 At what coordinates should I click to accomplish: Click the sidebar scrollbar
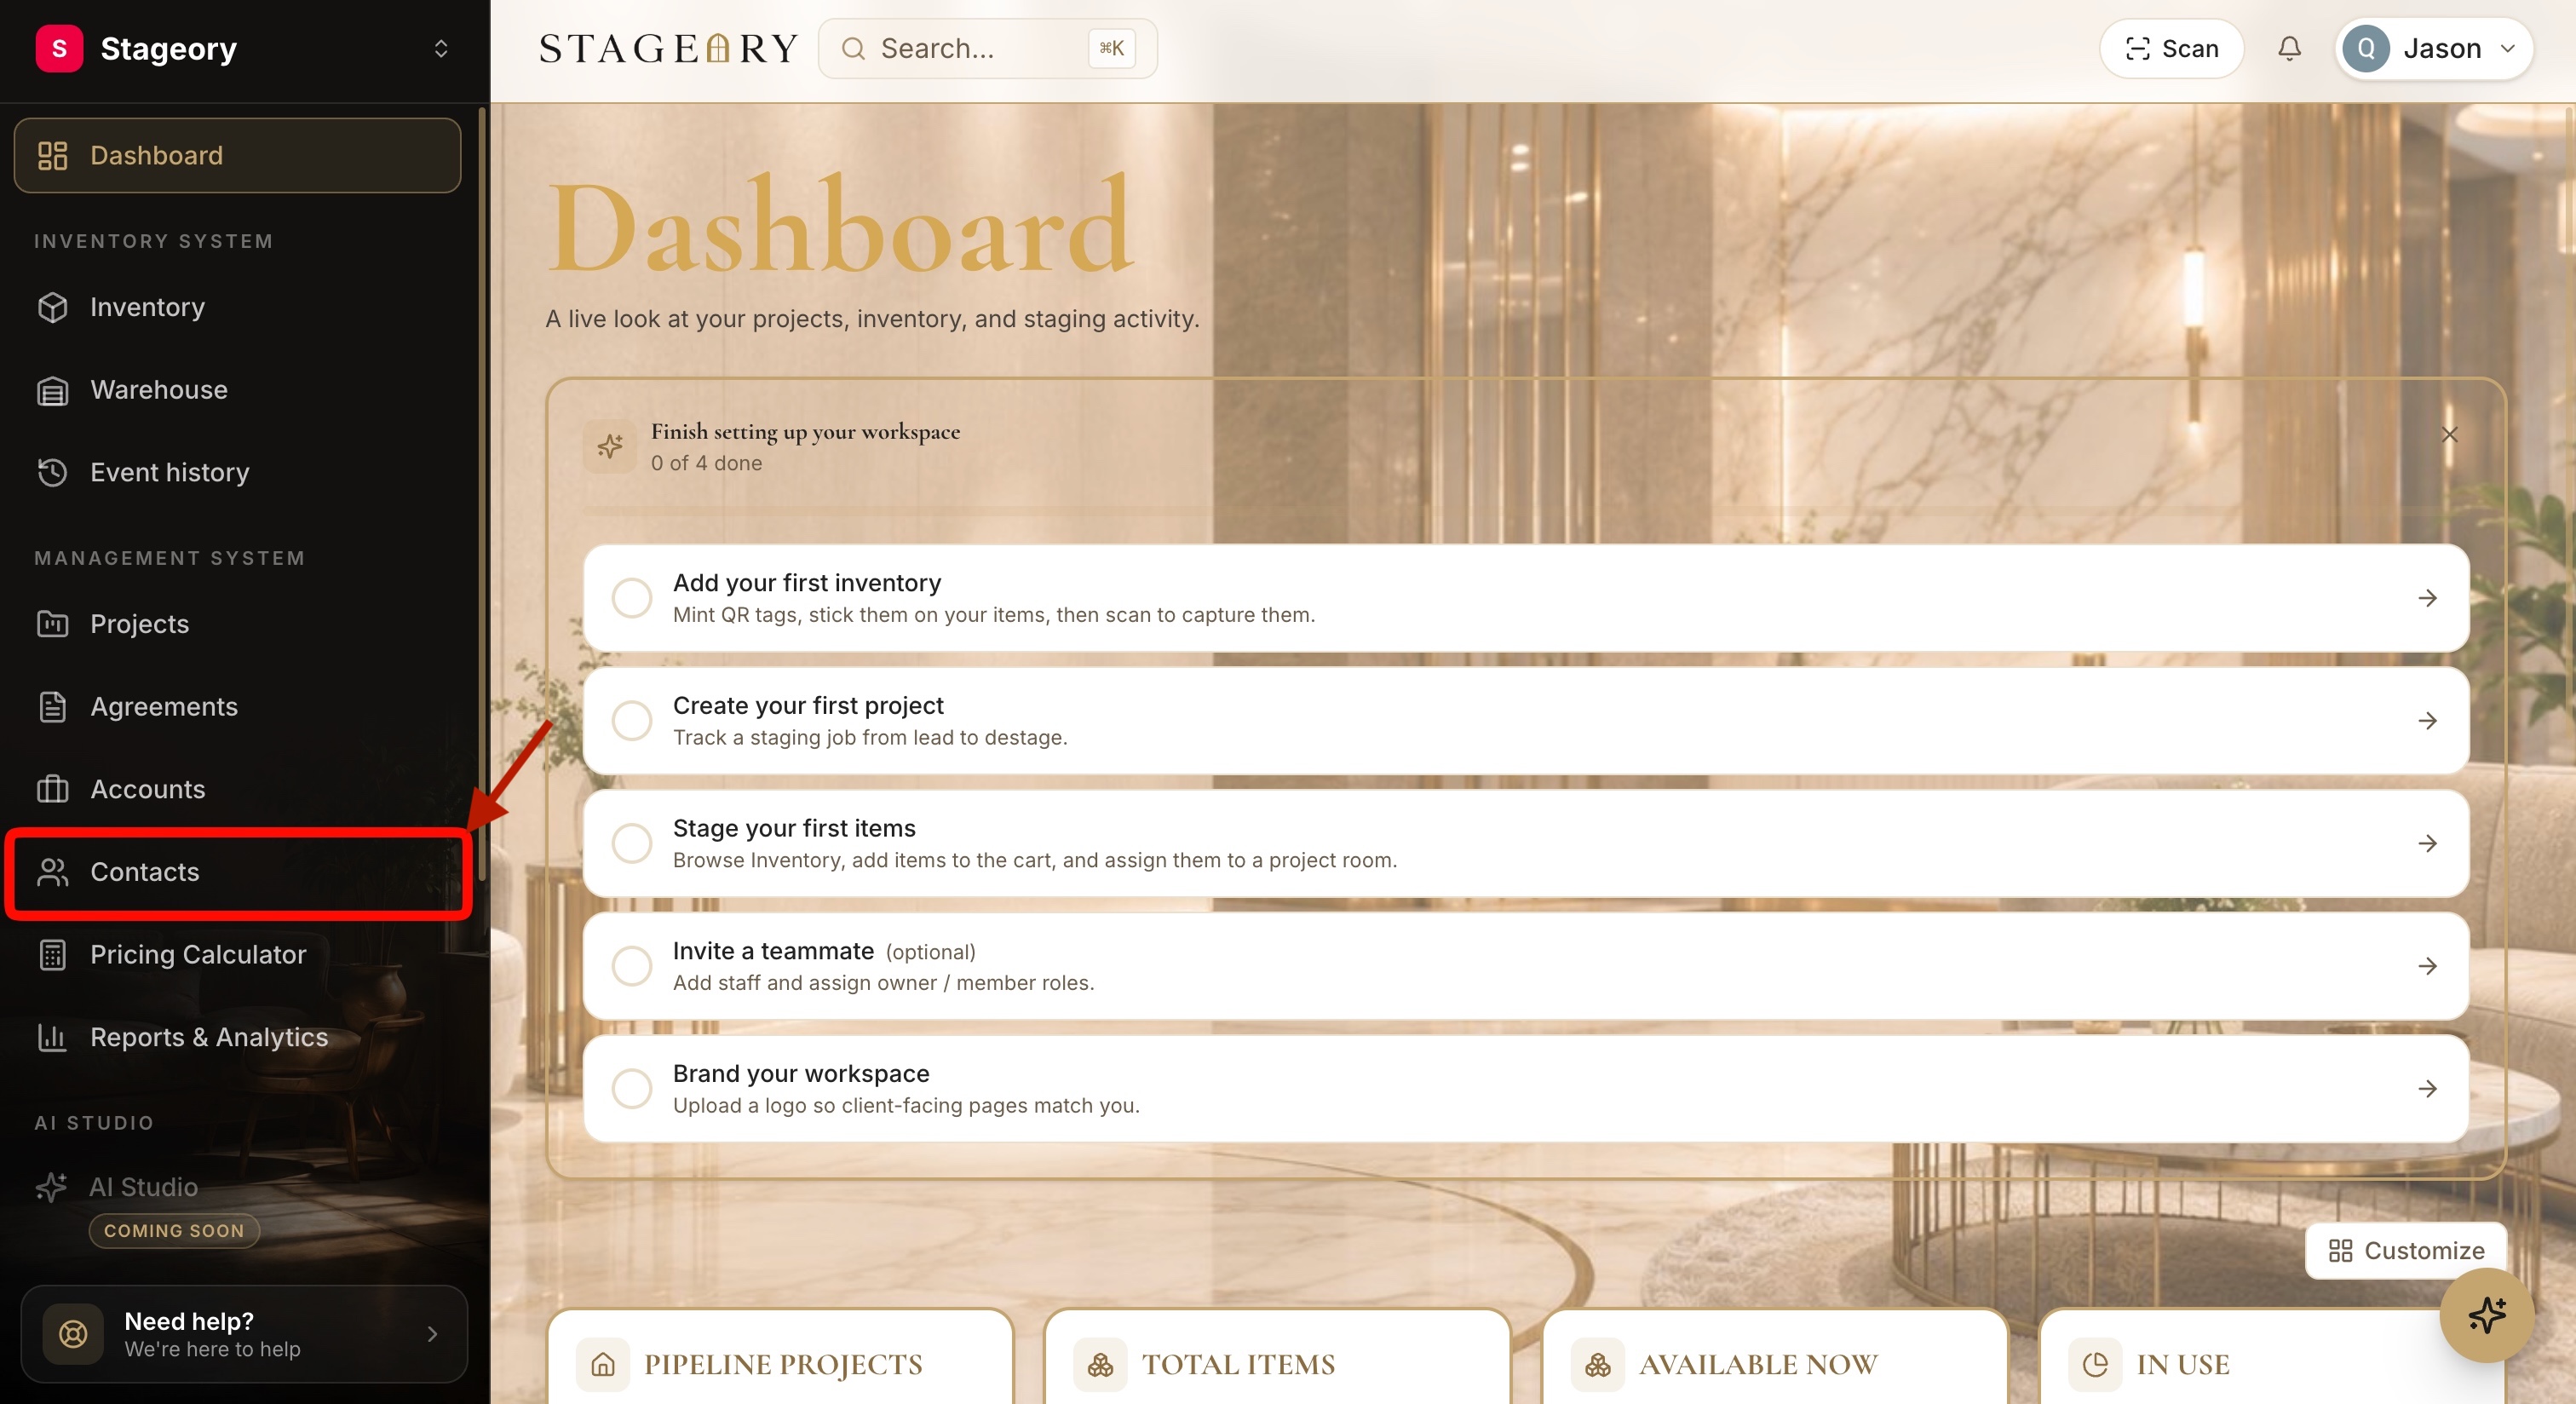pyautogui.click(x=482, y=495)
